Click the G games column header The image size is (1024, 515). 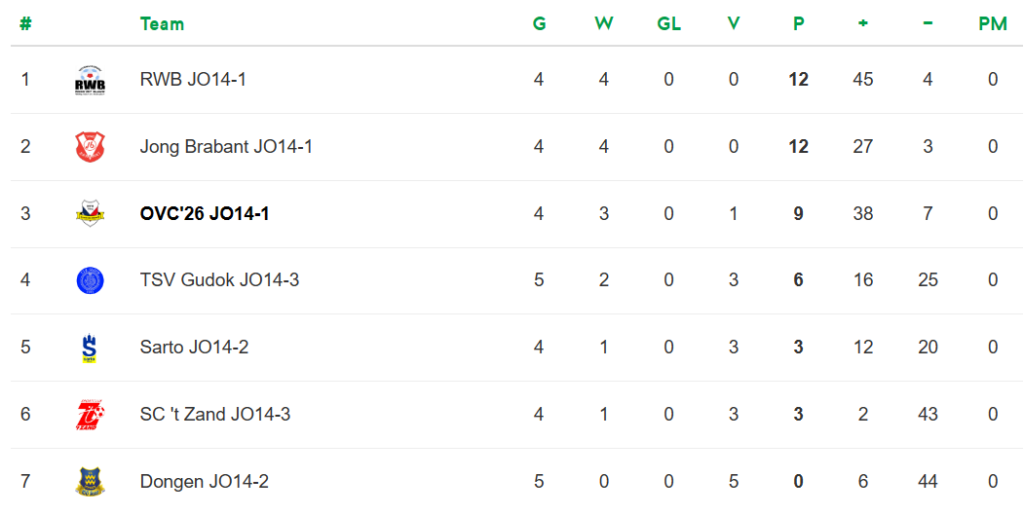539,24
